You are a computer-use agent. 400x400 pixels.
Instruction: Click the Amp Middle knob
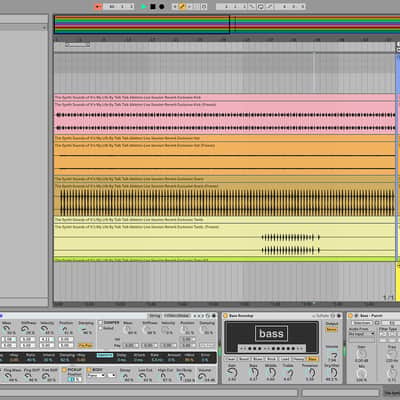(272, 373)
